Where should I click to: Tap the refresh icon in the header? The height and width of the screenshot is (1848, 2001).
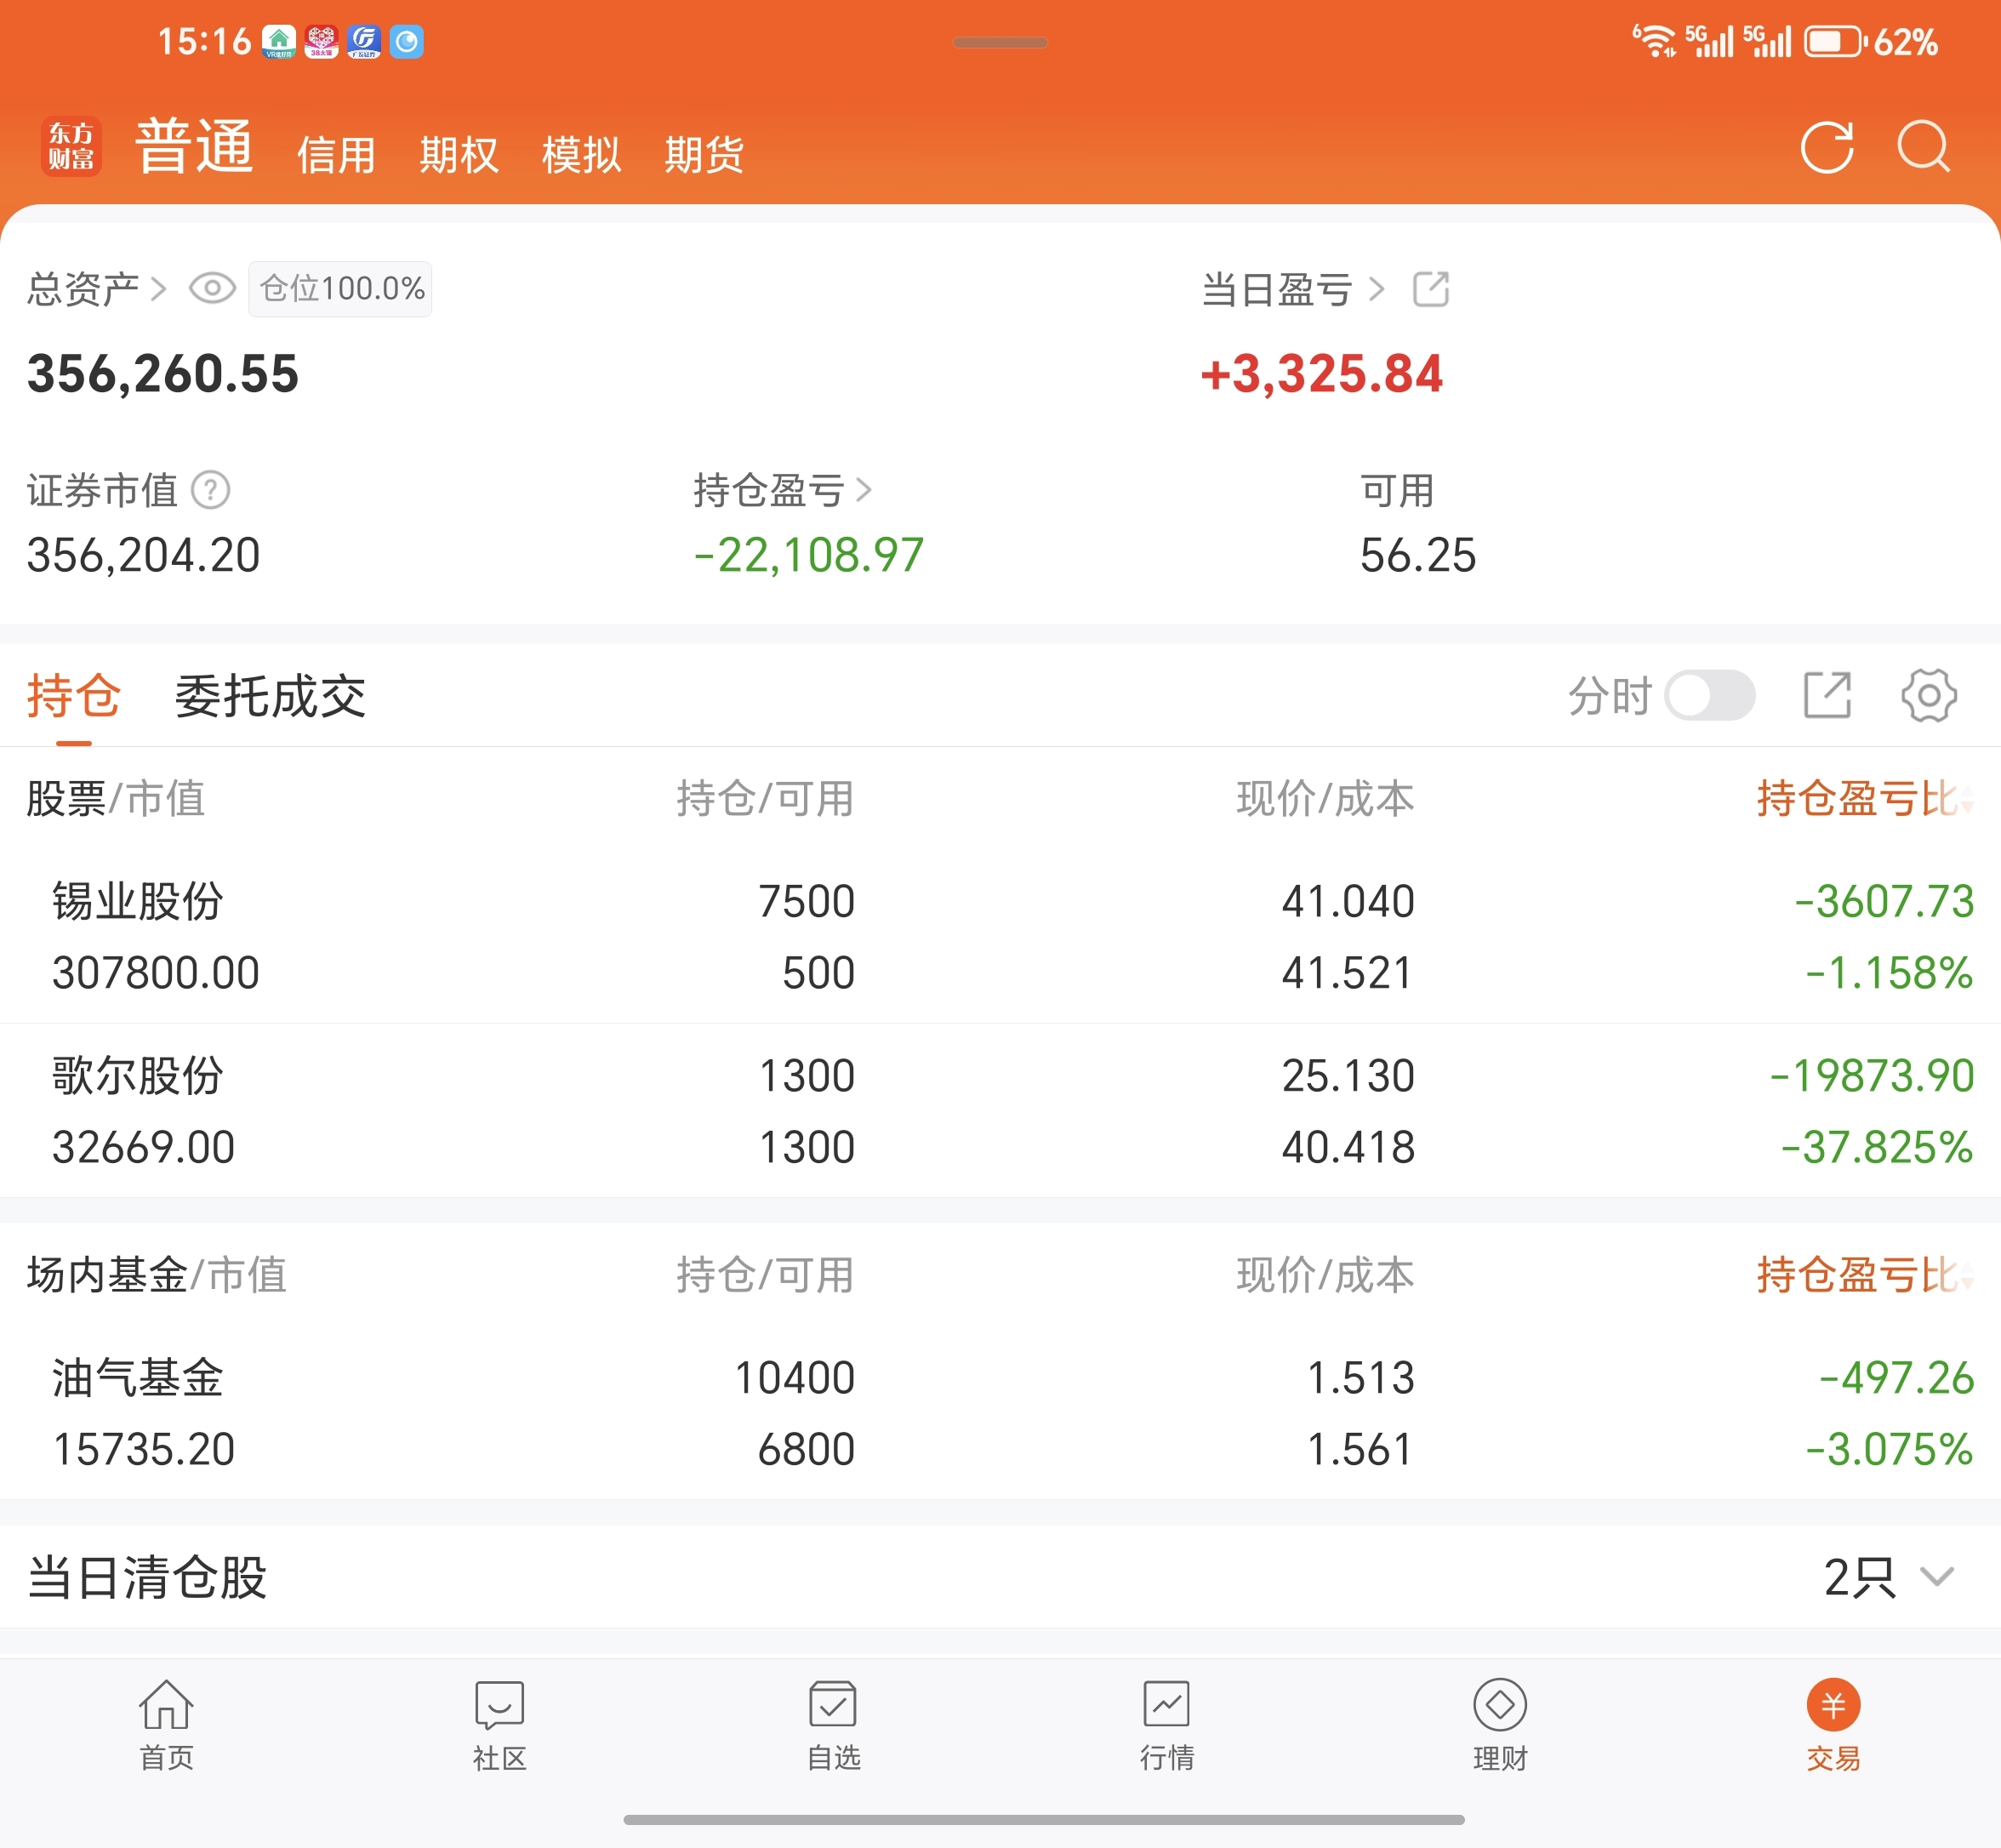pyautogui.click(x=1826, y=148)
